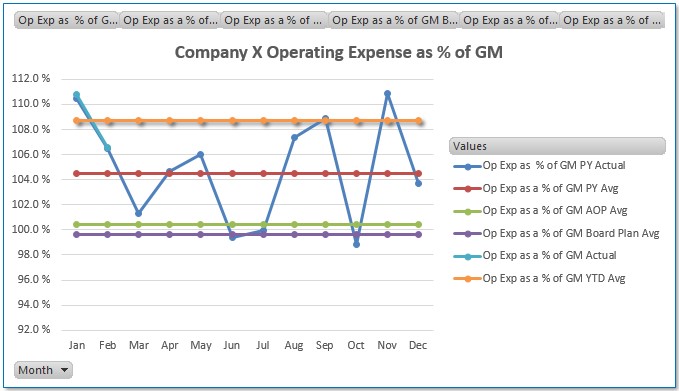Click the 96.0 % vertical axis label
This screenshot has width=679, height=391.
(x=34, y=279)
